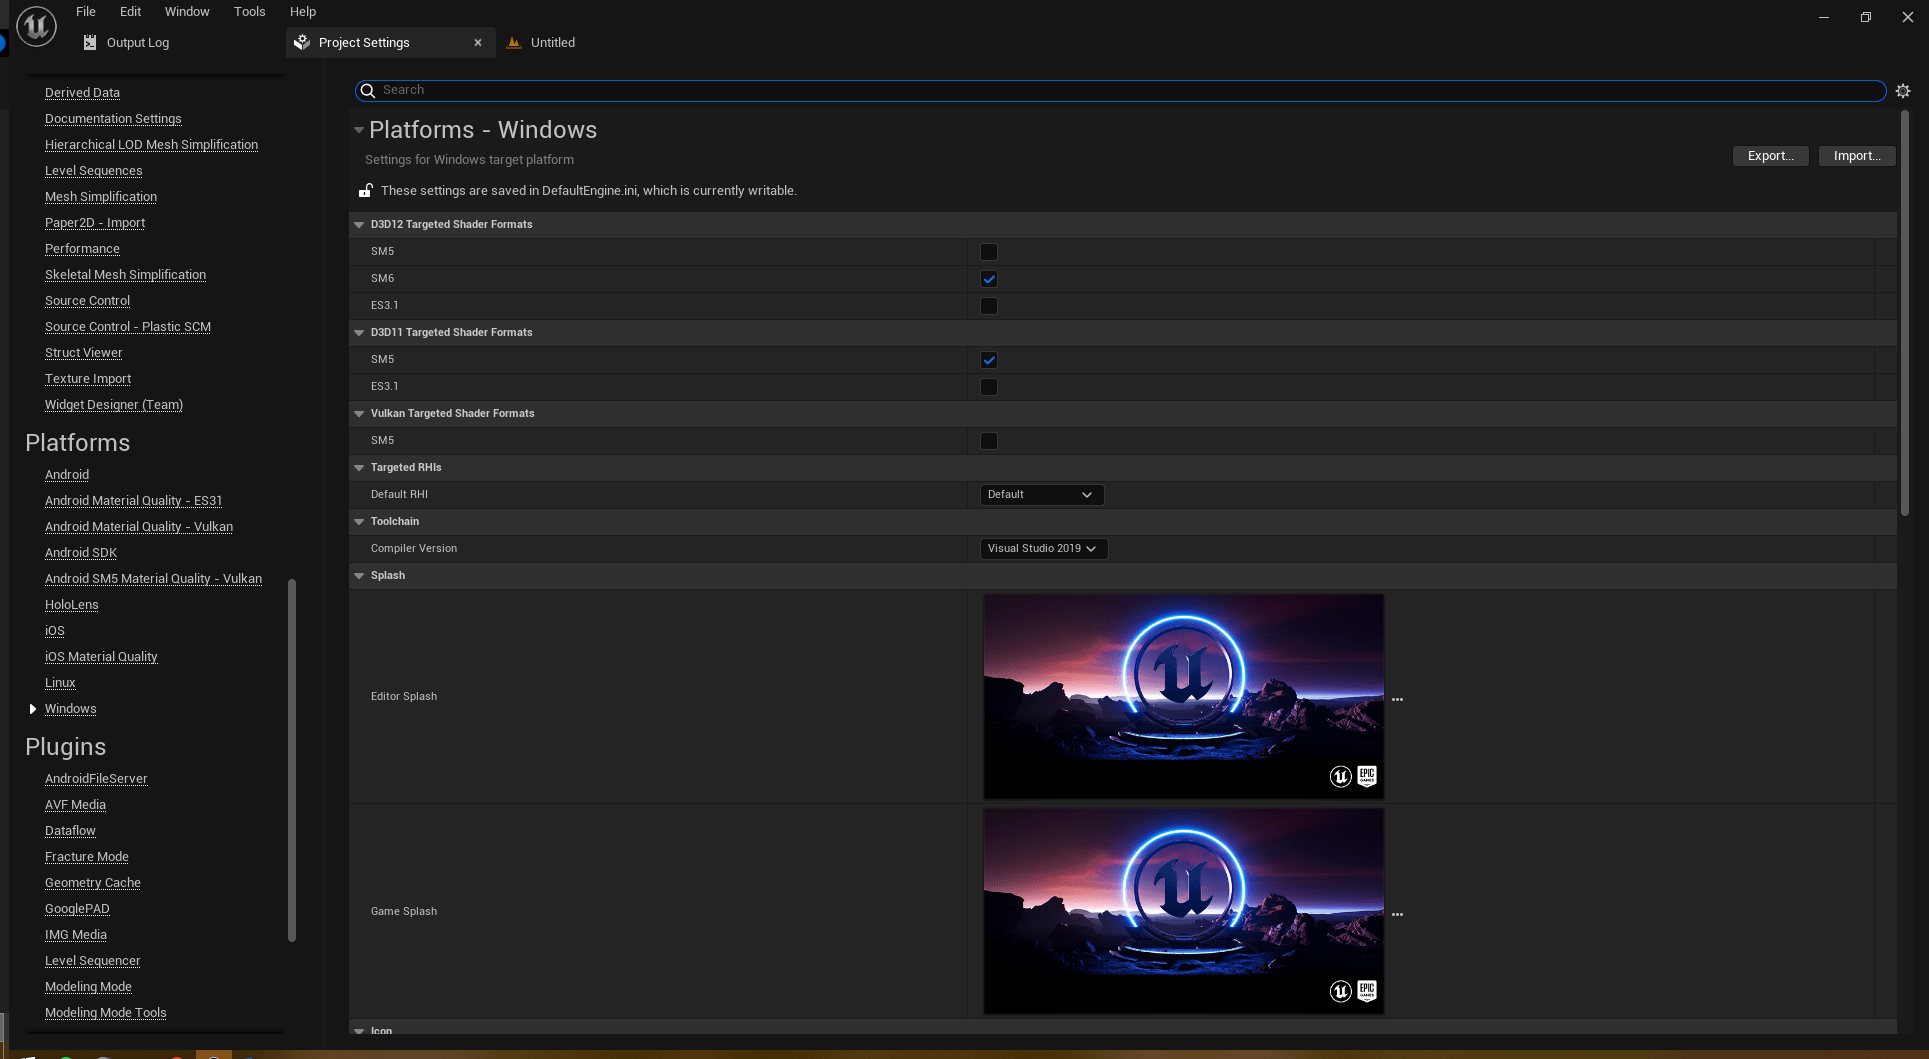
Task: Click the settings Search field
Action: 1120,90
